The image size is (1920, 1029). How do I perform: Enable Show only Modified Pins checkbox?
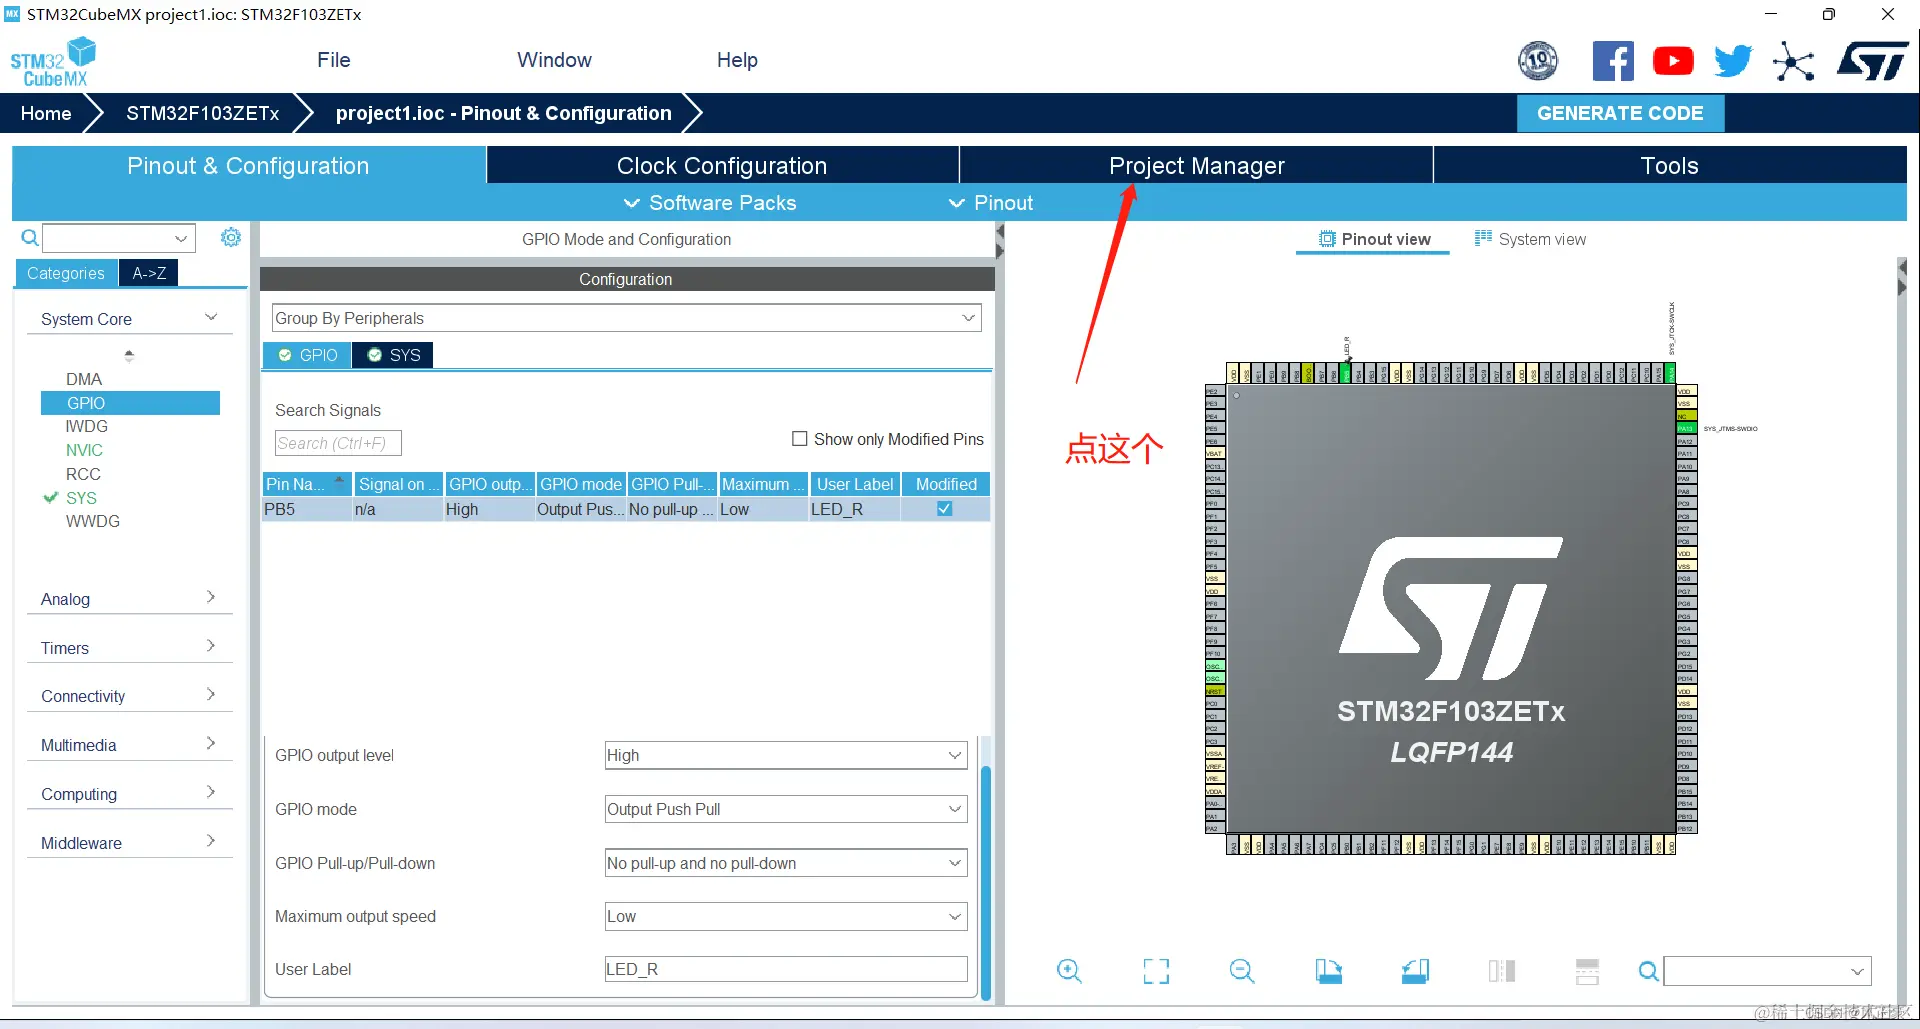[x=799, y=439]
